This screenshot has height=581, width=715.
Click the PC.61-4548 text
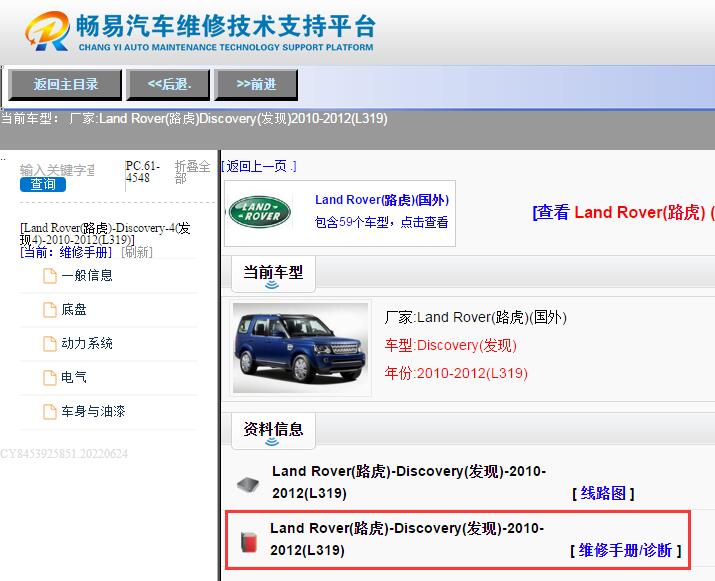143,172
